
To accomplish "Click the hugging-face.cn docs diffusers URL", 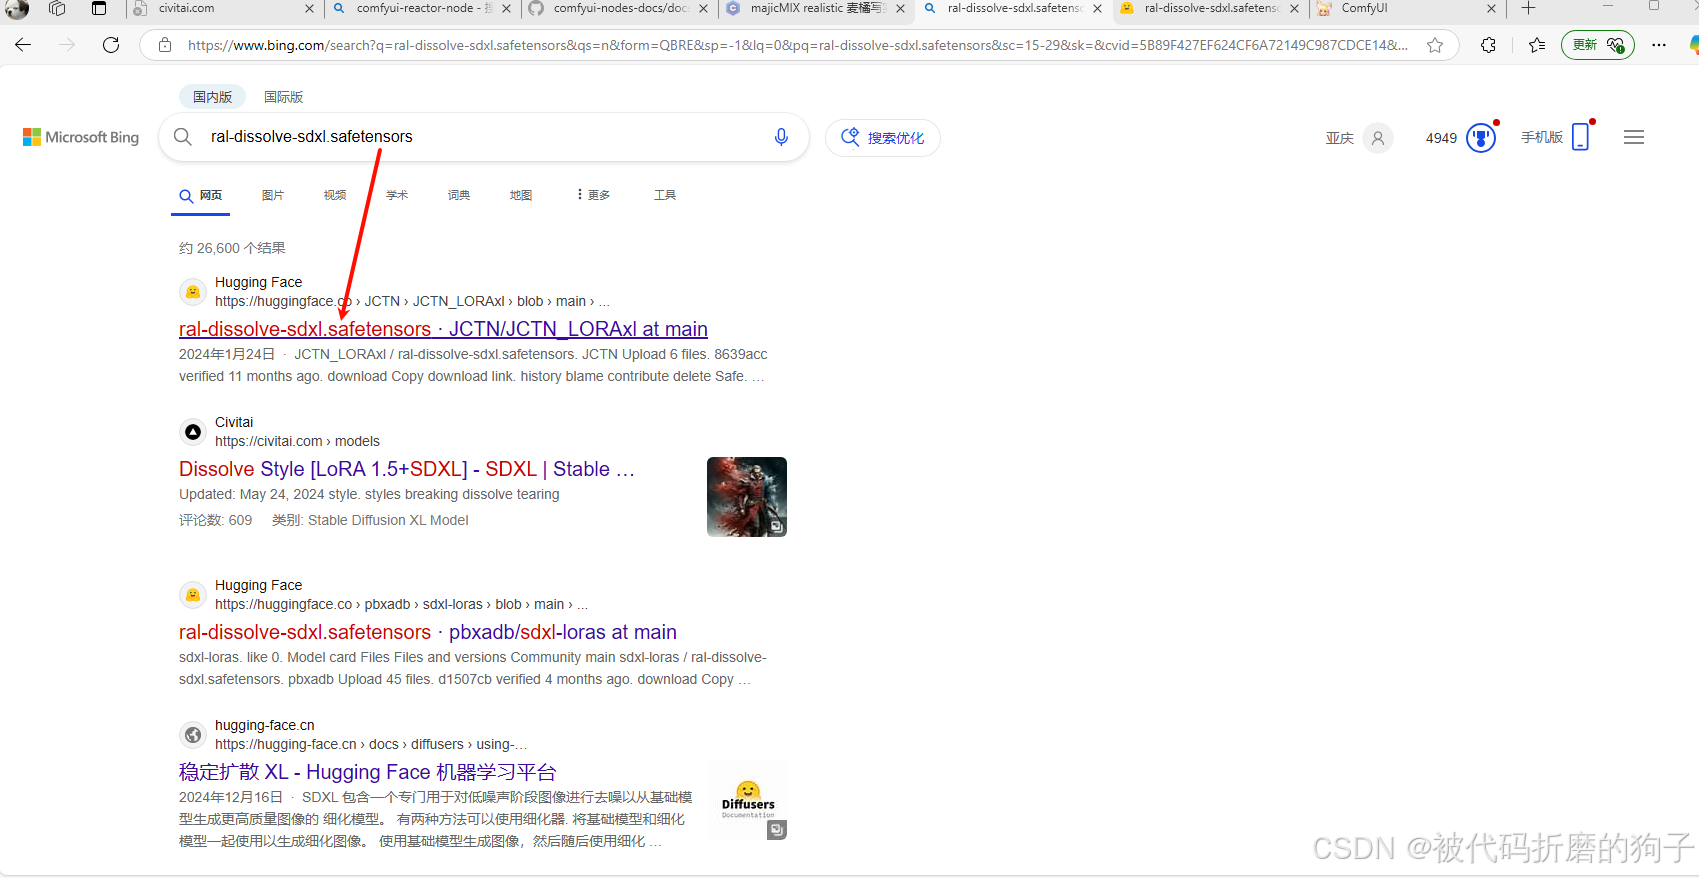I will [x=371, y=745].
